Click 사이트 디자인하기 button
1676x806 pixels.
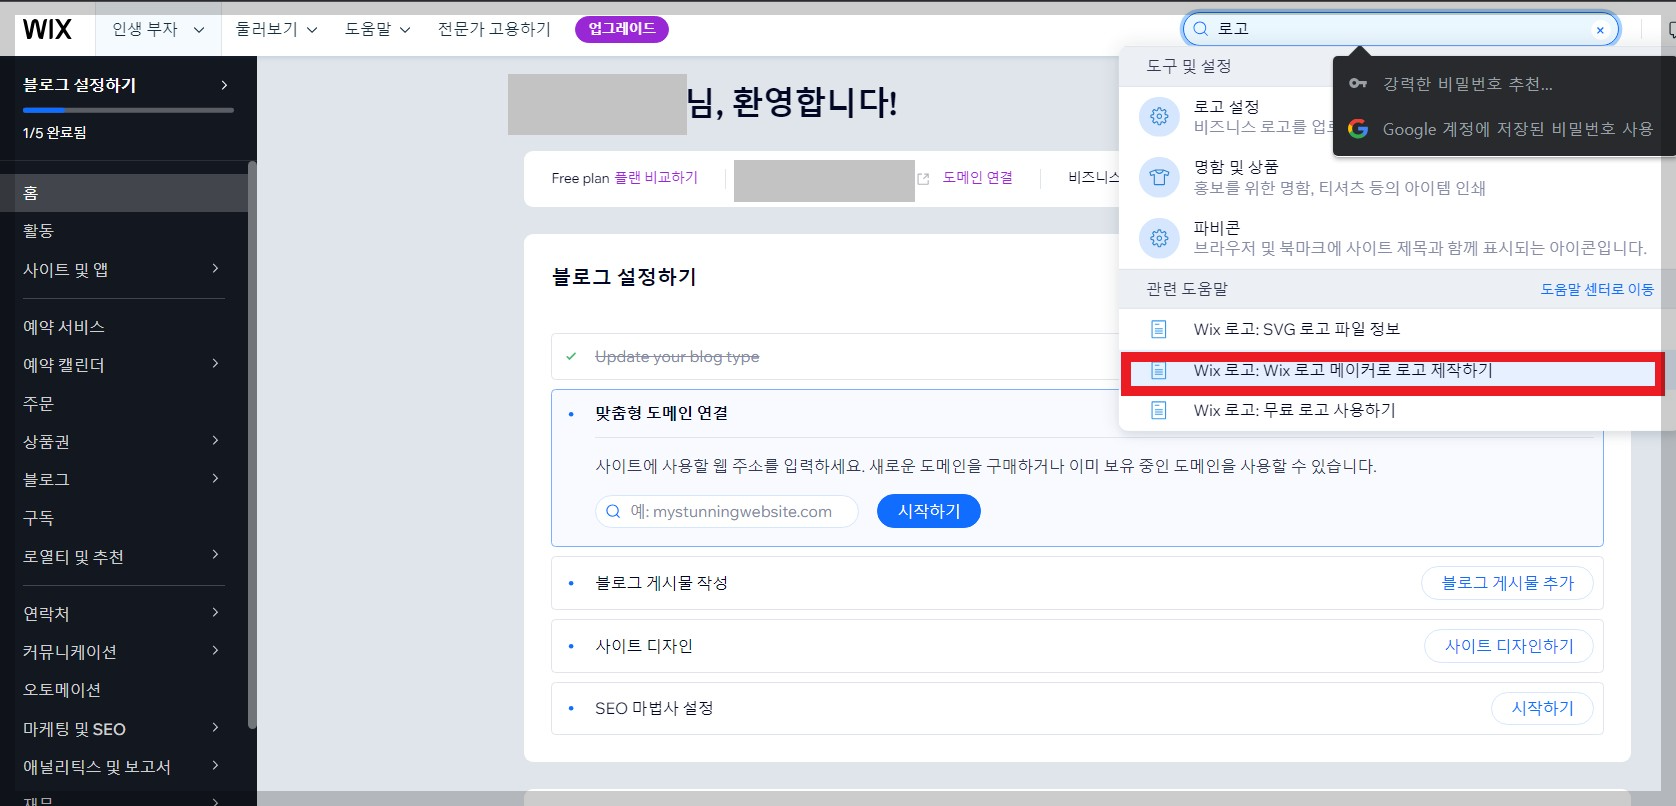click(1509, 646)
